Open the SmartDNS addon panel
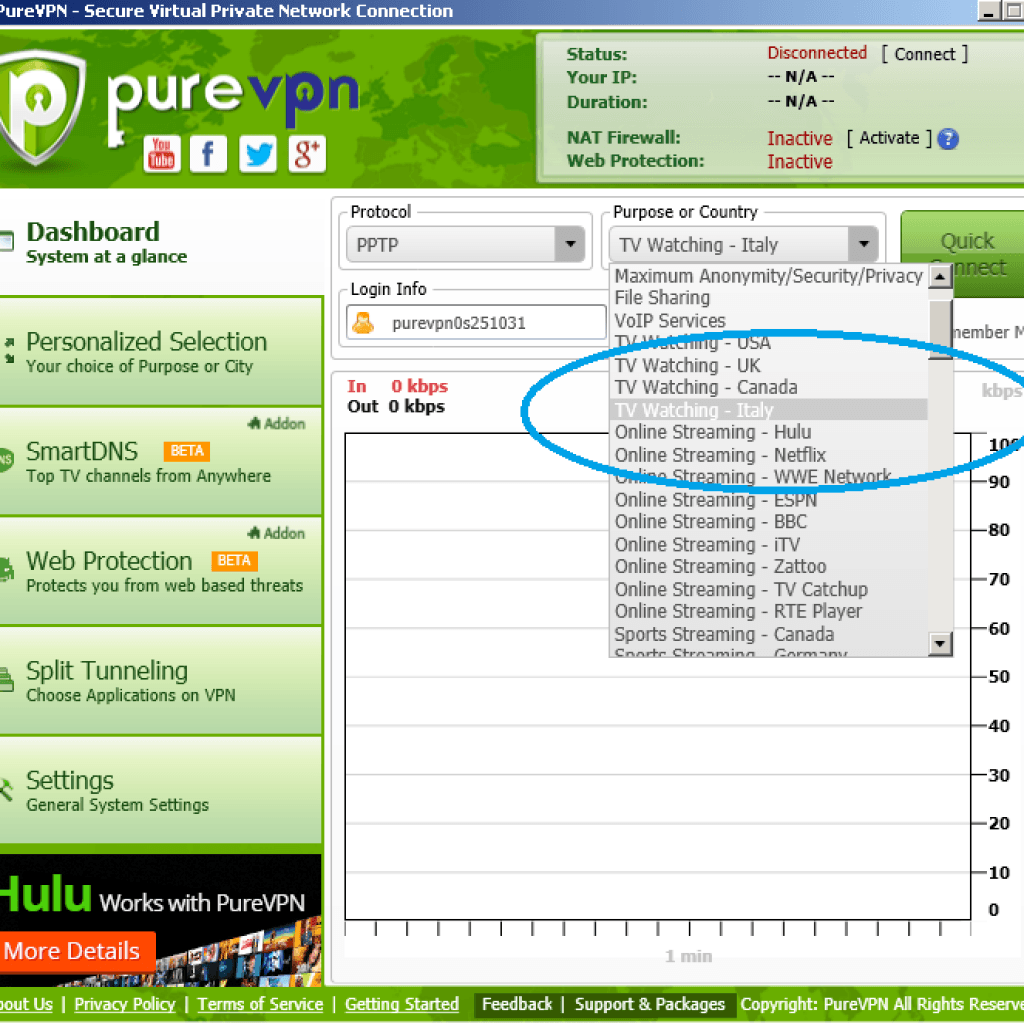Image resolution: width=1024 pixels, height=1024 pixels. [161, 462]
